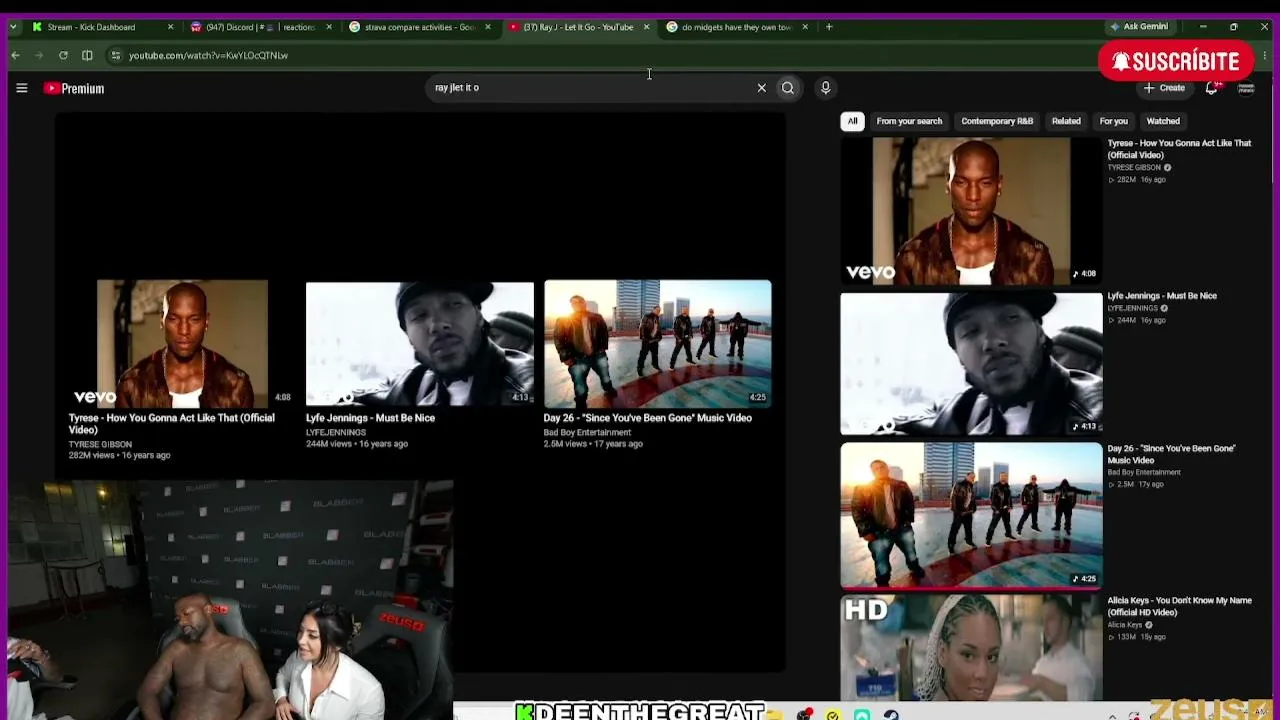Open the account avatar menu
This screenshot has width=1280, height=720.
[x=1246, y=88]
